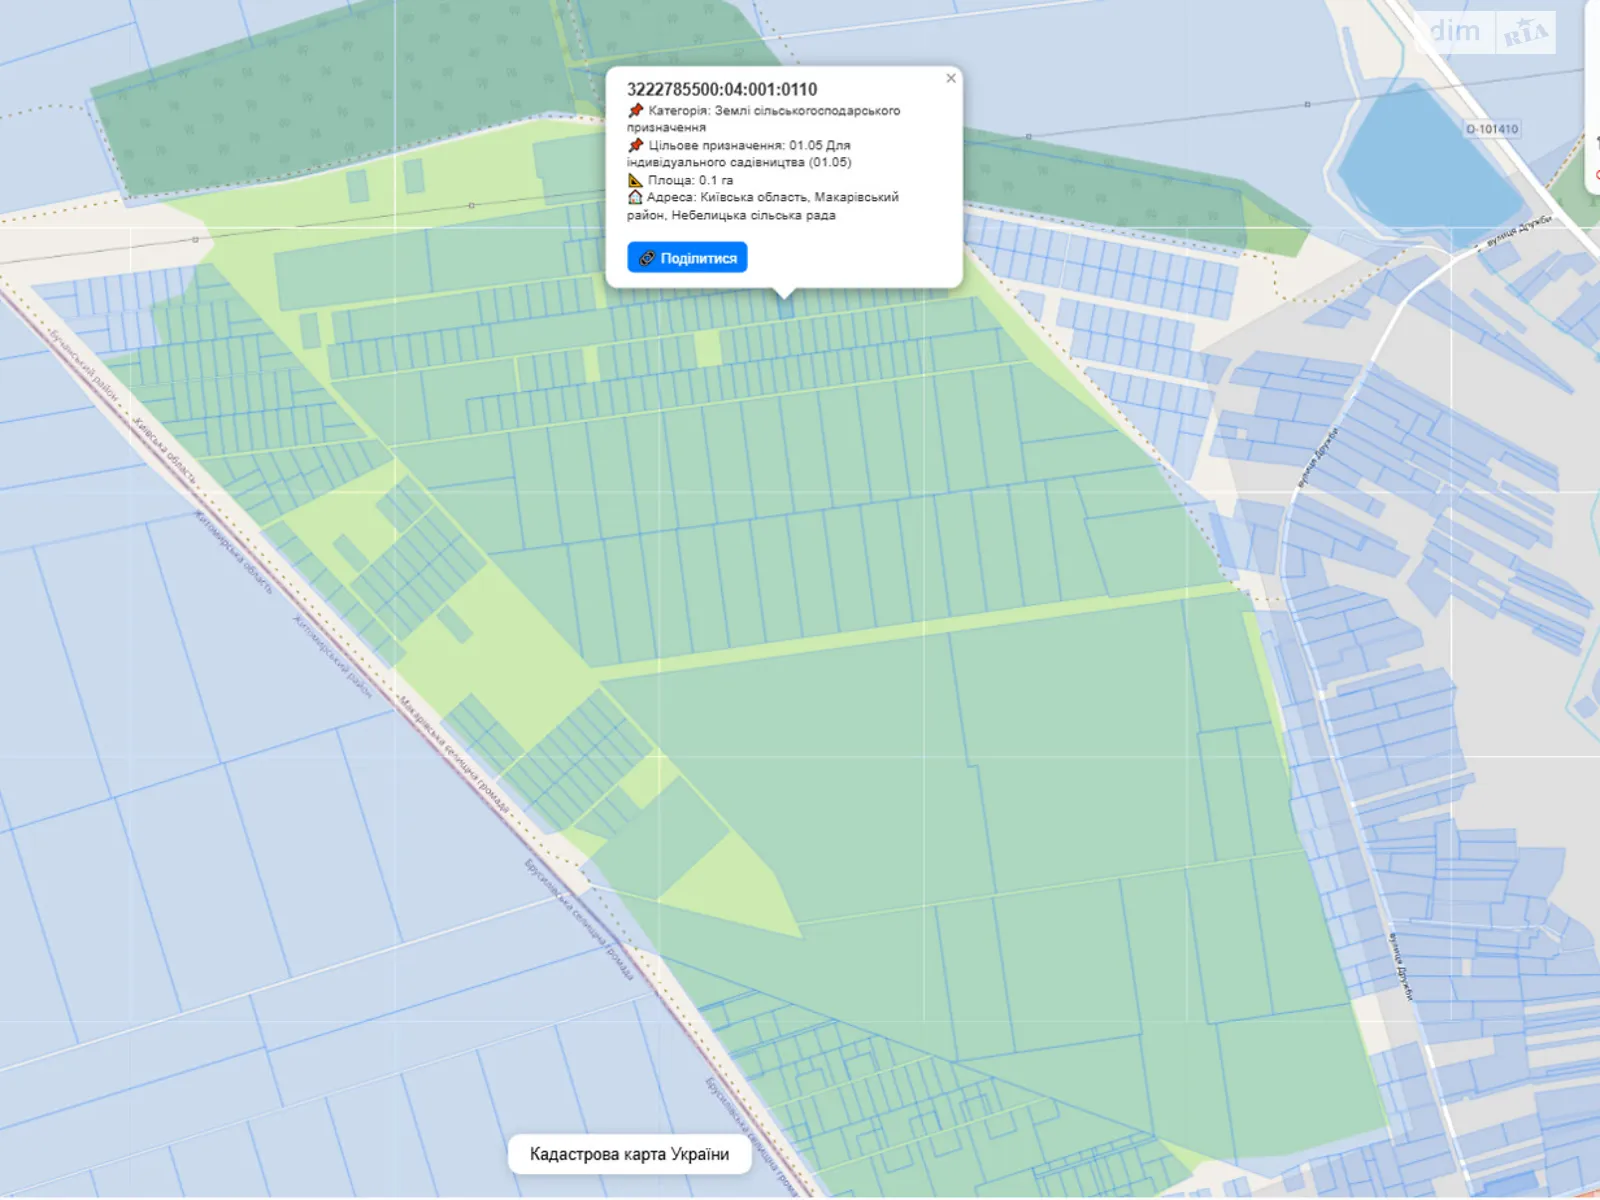This screenshot has height=1200, width=1600.
Task: Click the pushpin icon beside Категорія
Action: [x=635, y=110]
